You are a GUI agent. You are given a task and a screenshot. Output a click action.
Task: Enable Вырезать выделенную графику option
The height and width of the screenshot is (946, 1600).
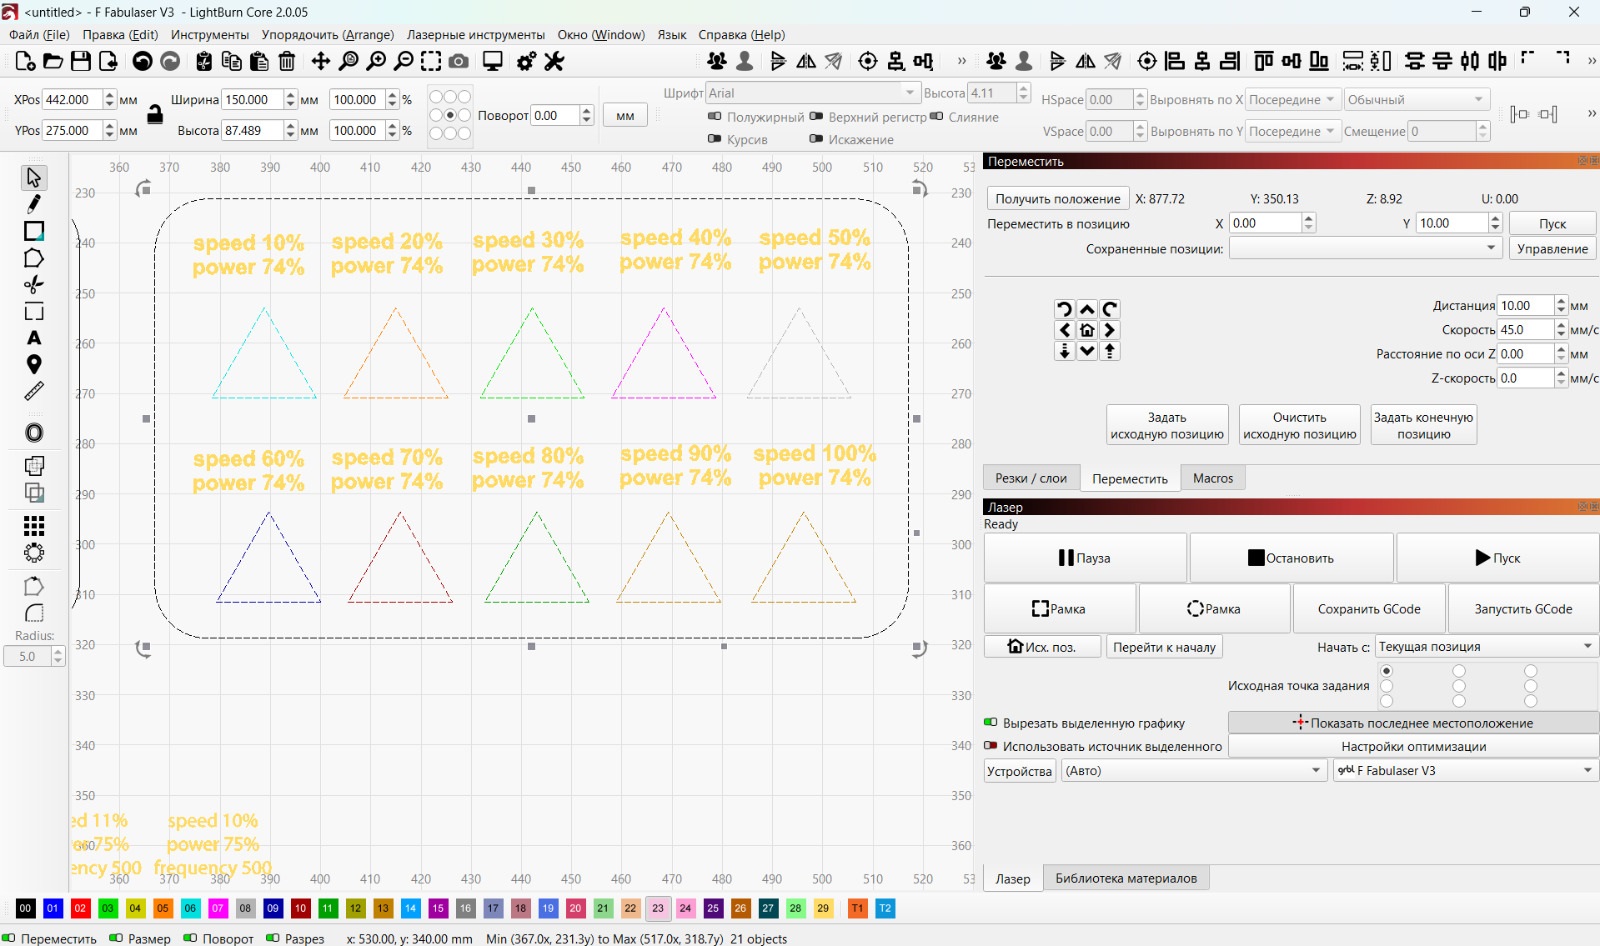tap(990, 722)
